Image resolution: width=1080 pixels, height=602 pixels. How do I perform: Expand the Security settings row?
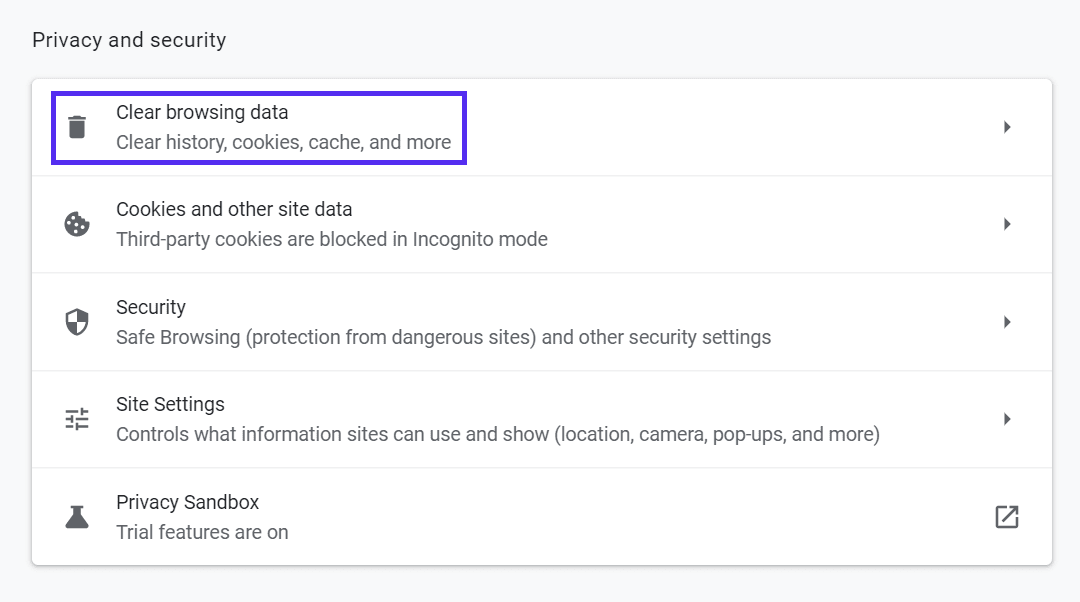(1007, 321)
